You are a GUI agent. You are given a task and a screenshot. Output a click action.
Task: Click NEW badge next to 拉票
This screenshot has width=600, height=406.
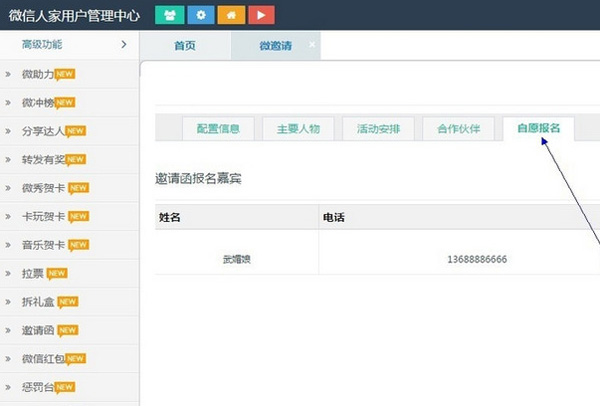coord(57,273)
